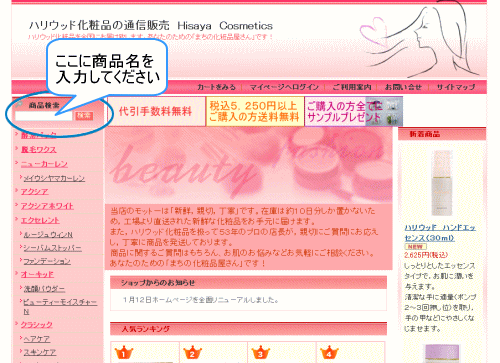Open ご利用案内 in the navigation bar

pyautogui.click(x=352, y=87)
